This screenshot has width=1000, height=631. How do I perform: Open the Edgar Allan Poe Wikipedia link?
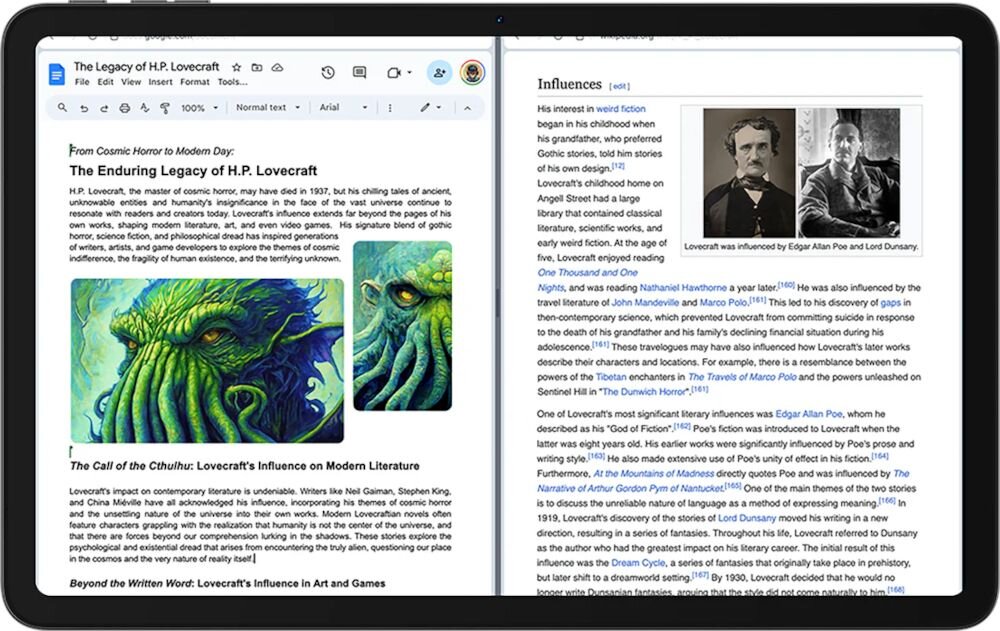(x=806, y=413)
